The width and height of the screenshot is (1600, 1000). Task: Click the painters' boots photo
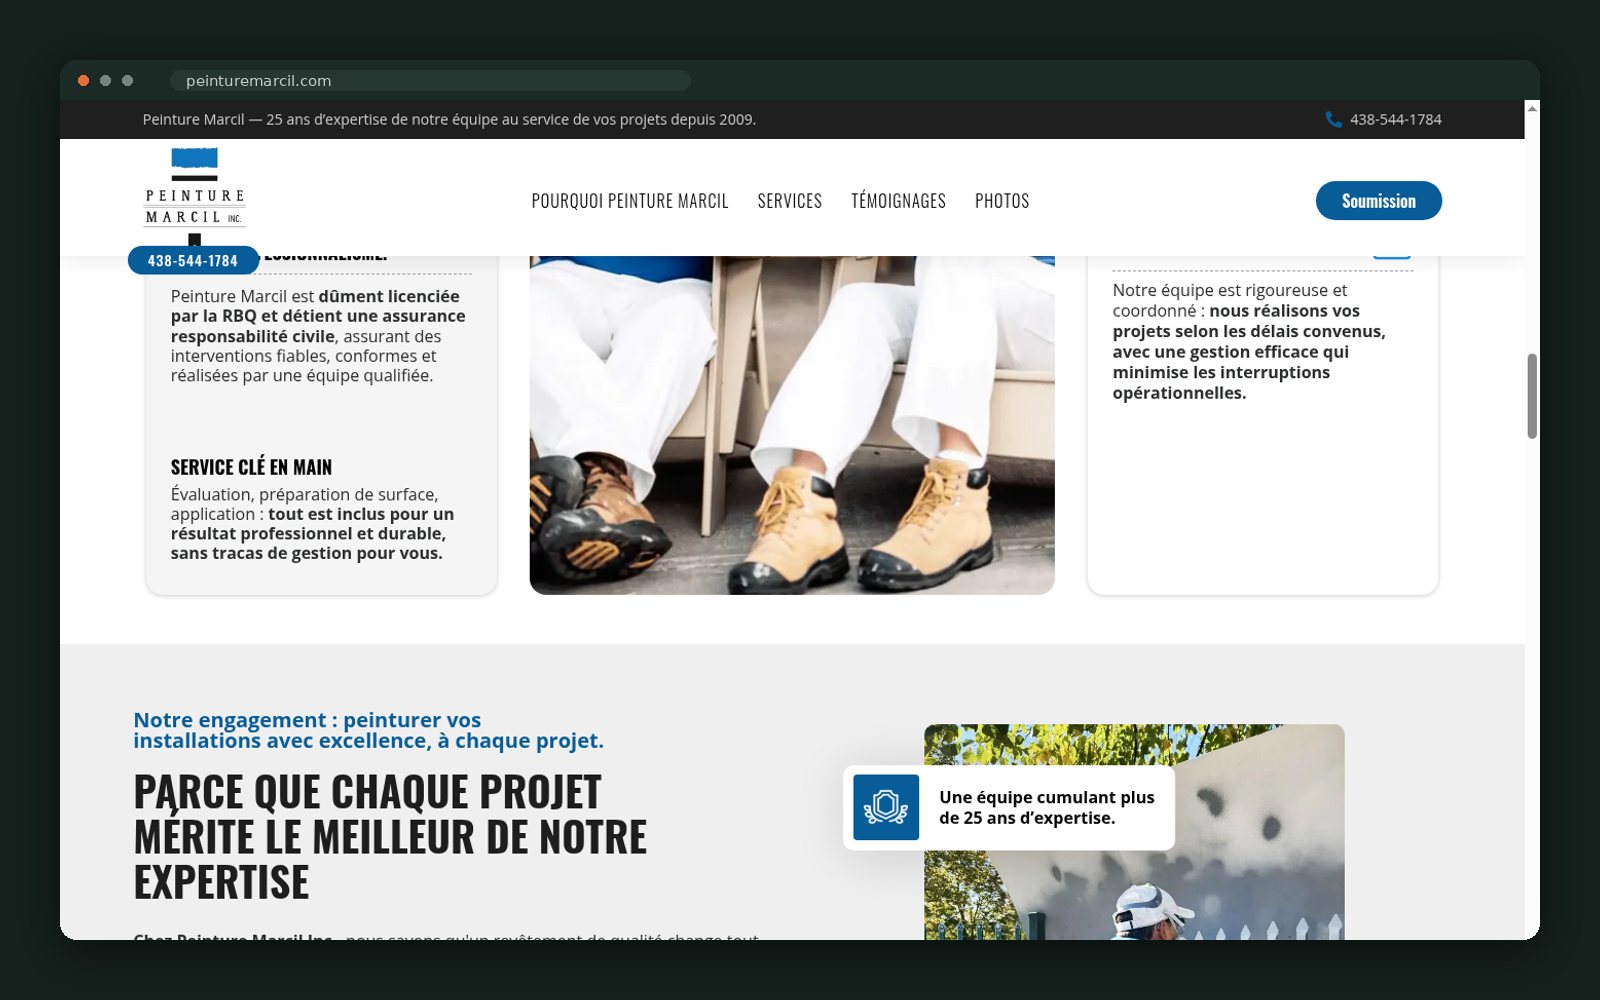click(x=792, y=425)
